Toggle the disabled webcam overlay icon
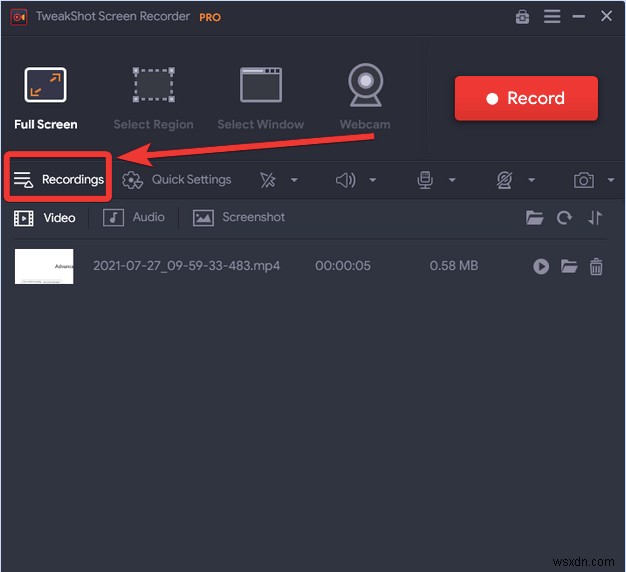Viewport: 626px width, 572px height. click(x=504, y=180)
